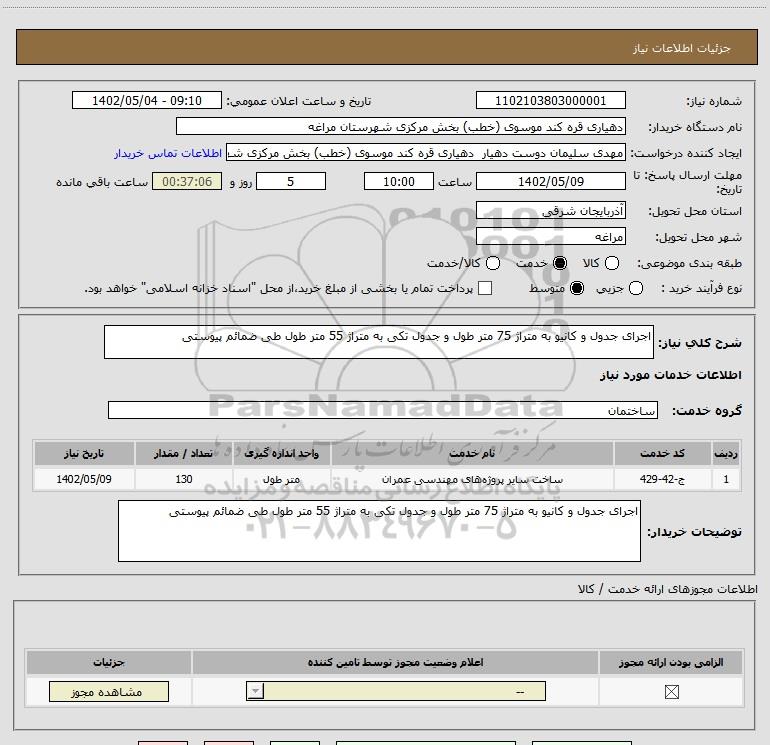
Task: Click the شهر محل تحویل field مراغه
Action: click(550, 237)
